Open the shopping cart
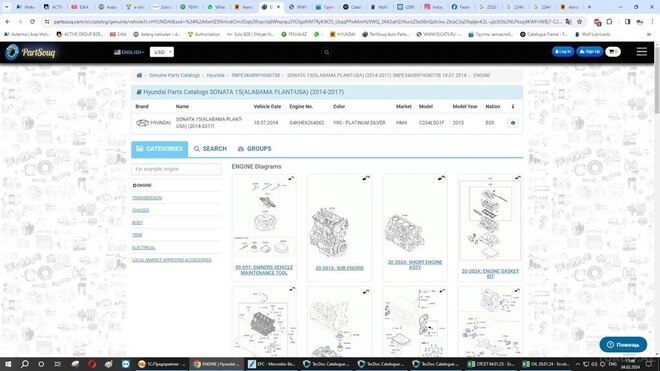Image resolution: width=660 pixels, height=371 pixels. tap(613, 52)
